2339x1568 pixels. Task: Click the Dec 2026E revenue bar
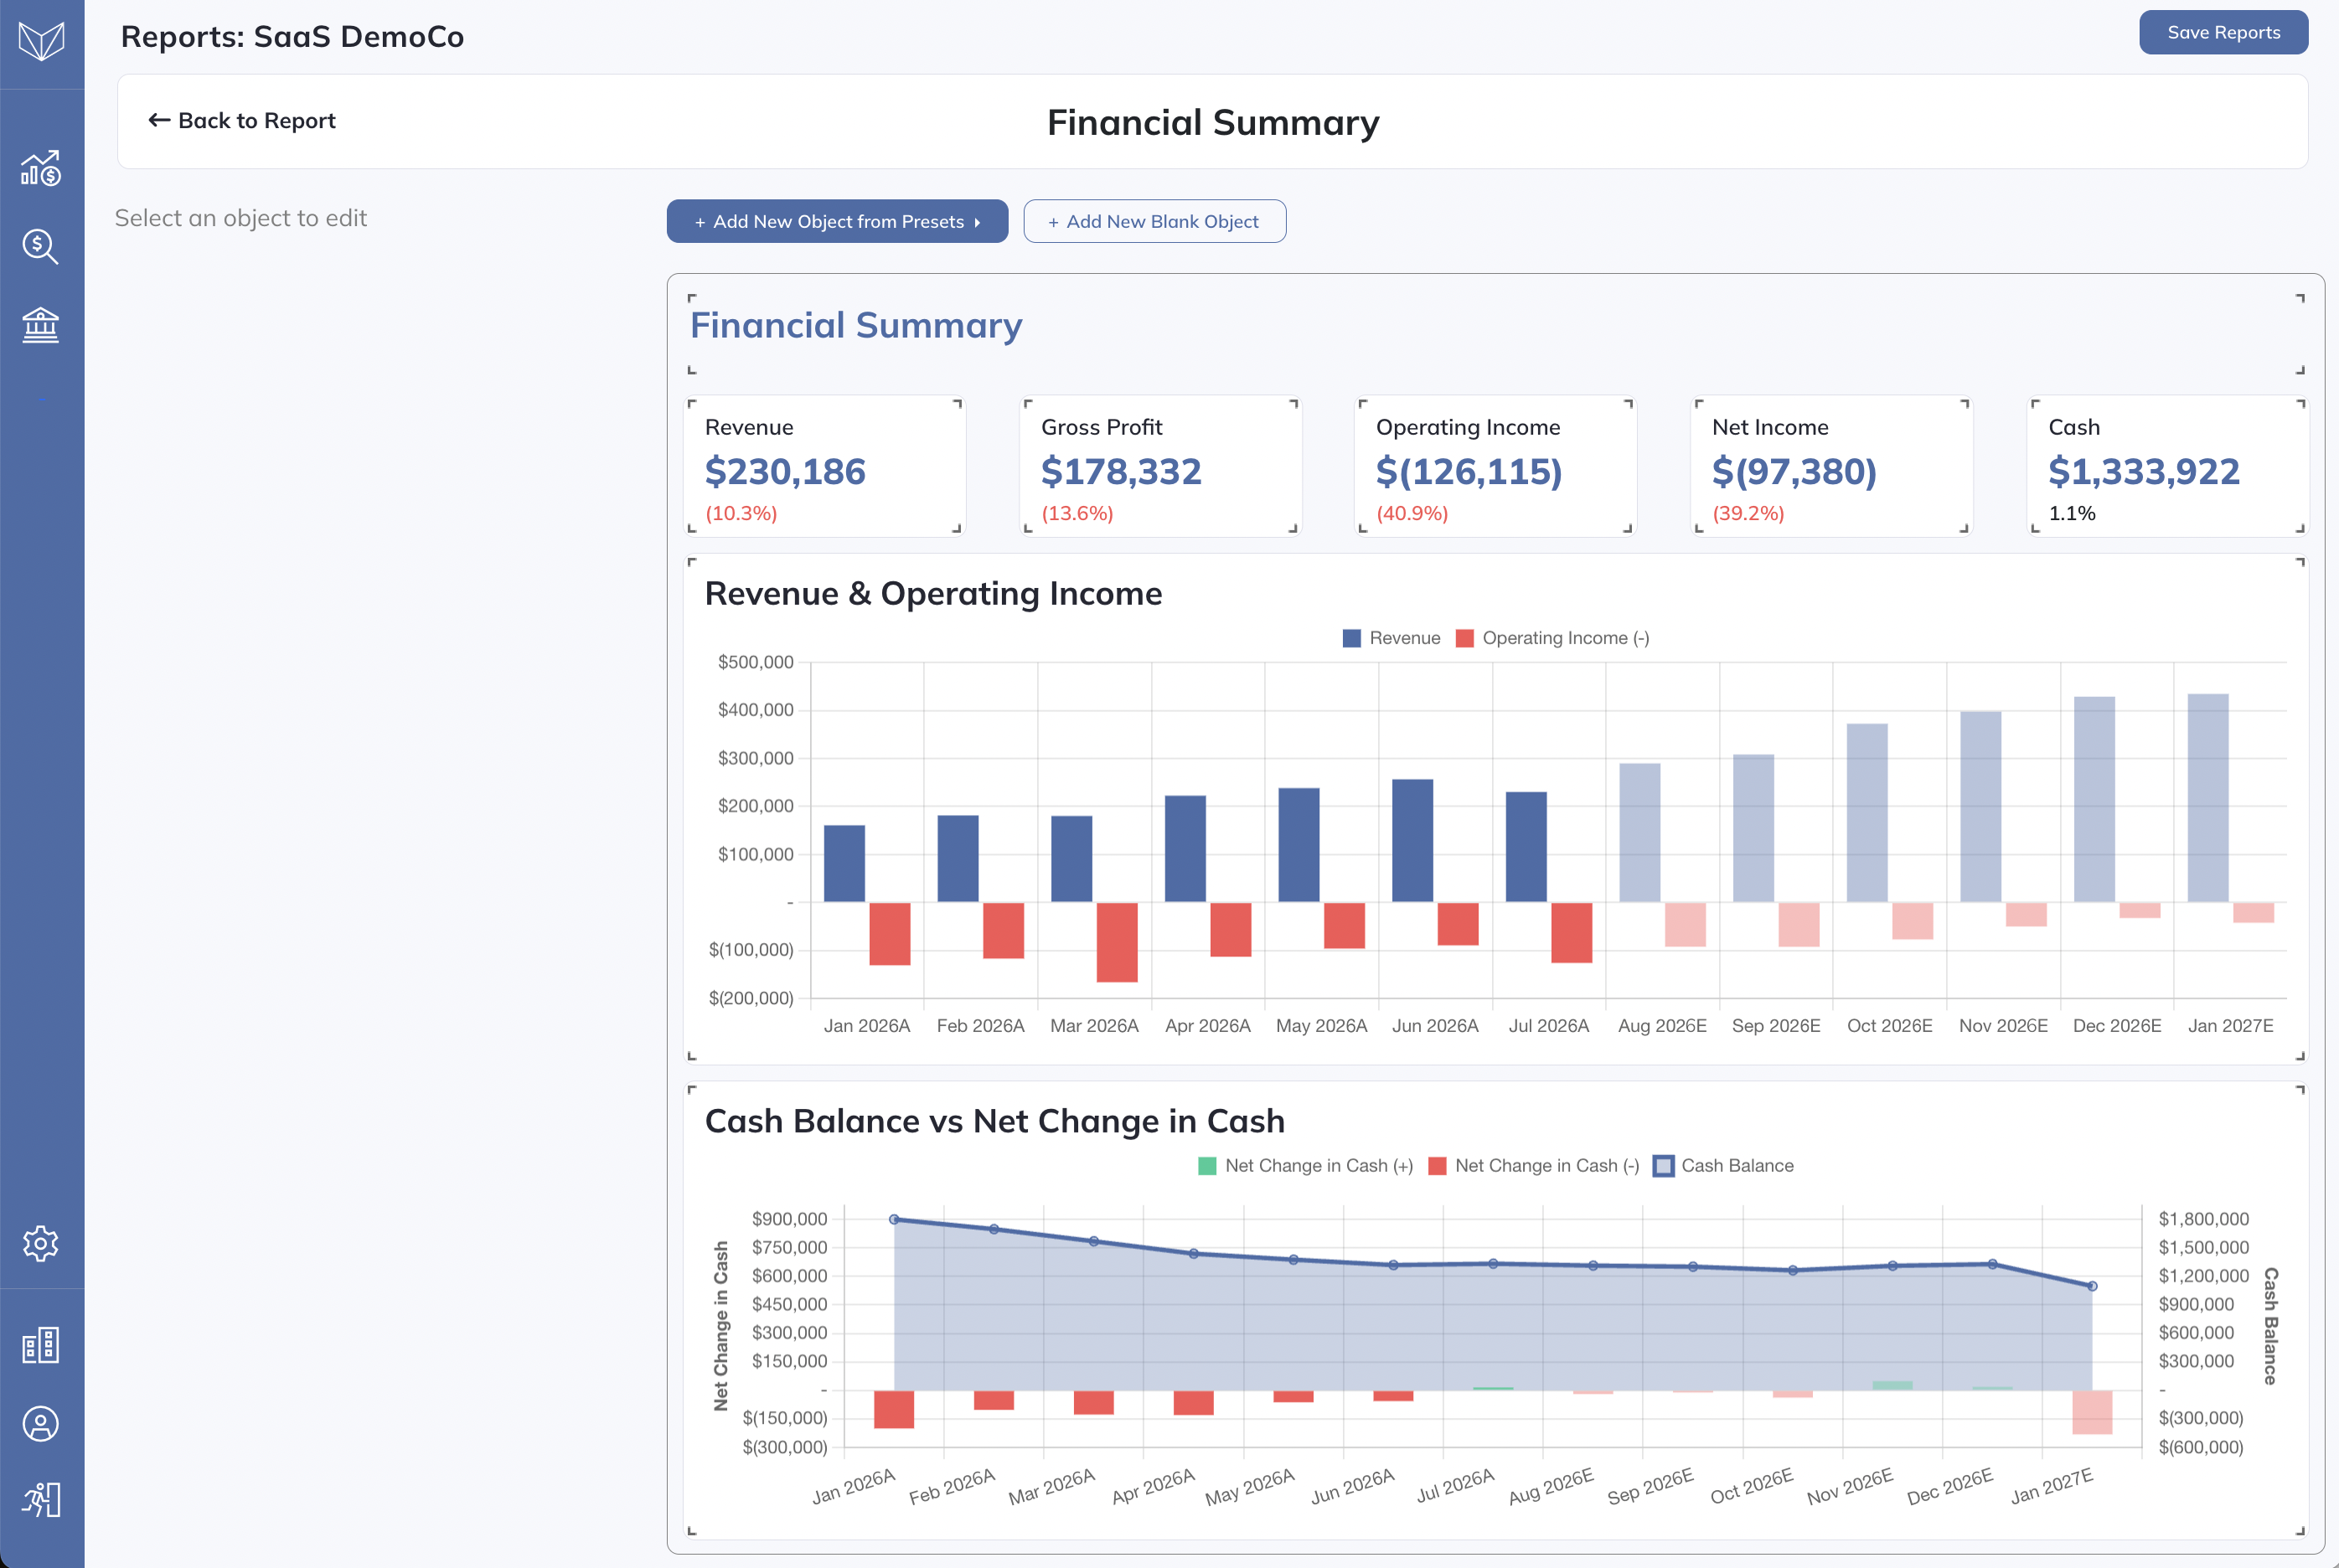coord(2094,799)
